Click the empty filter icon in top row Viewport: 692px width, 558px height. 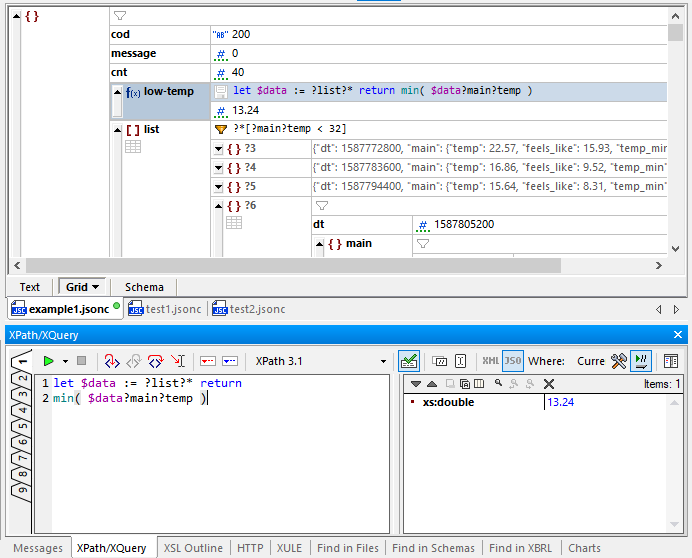point(120,16)
